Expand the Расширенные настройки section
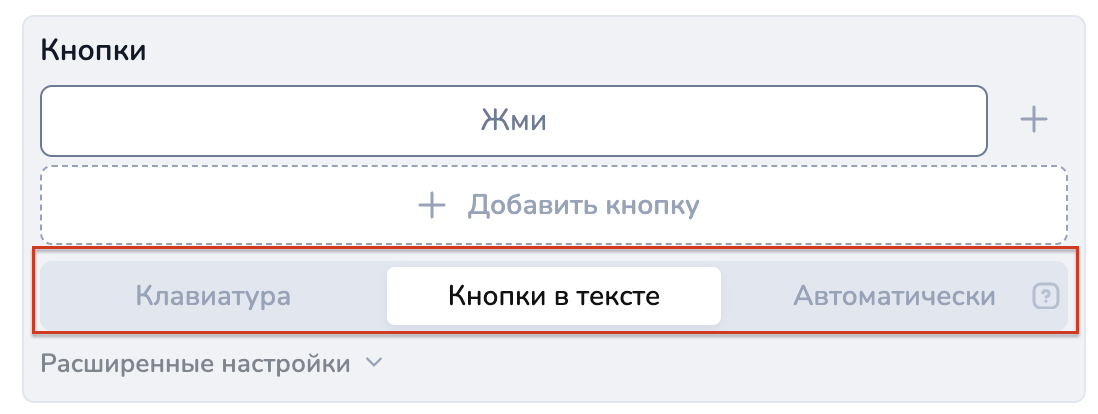 click(x=211, y=364)
